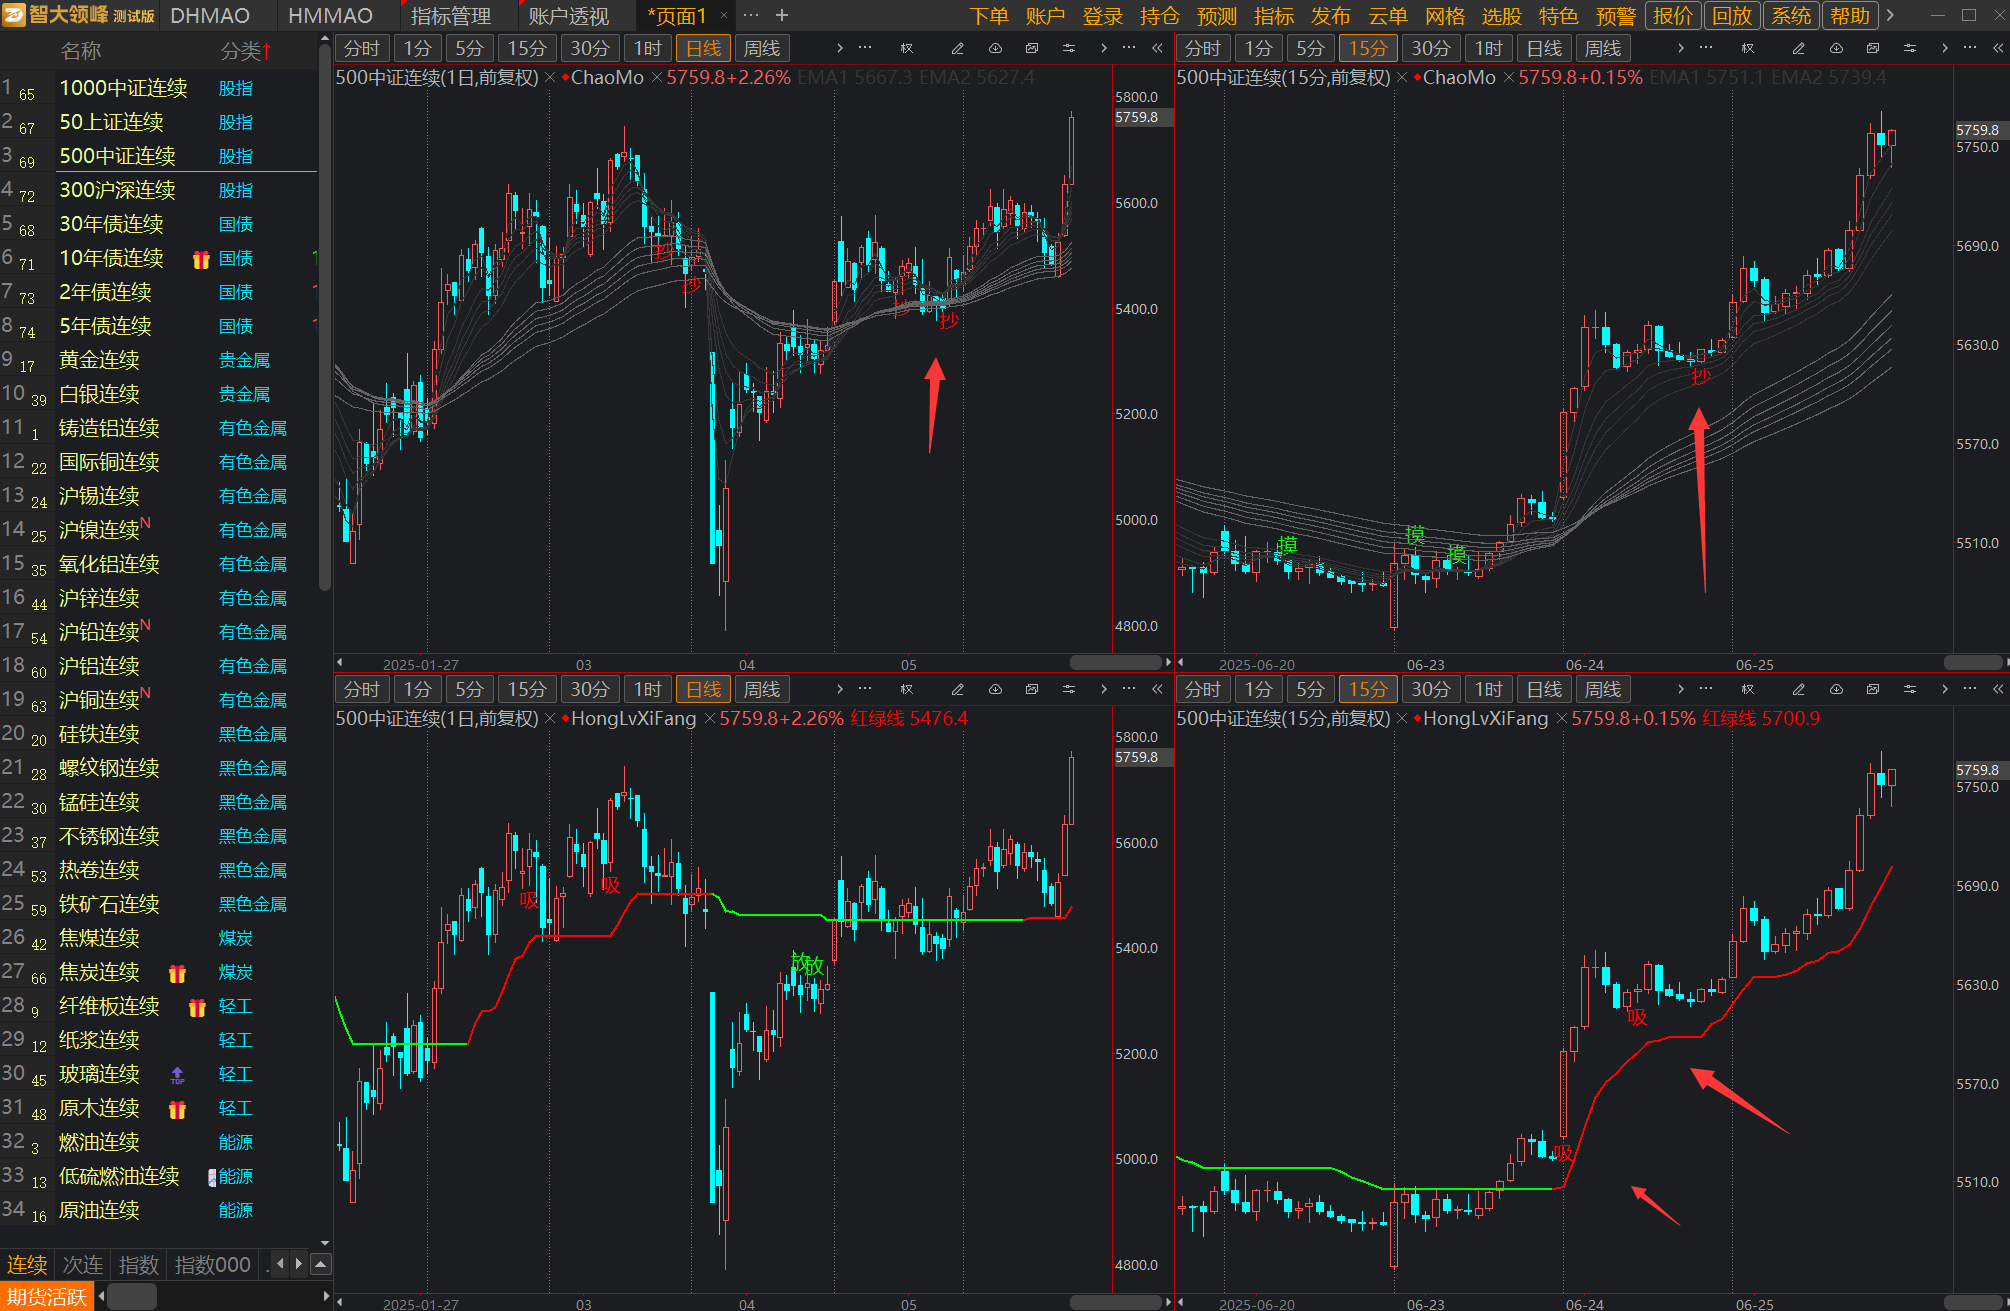Viewport: 2010px width, 1311px height.
Task: Click the gift icon beside 10年债连续
Action: click(x=201, y=259)
